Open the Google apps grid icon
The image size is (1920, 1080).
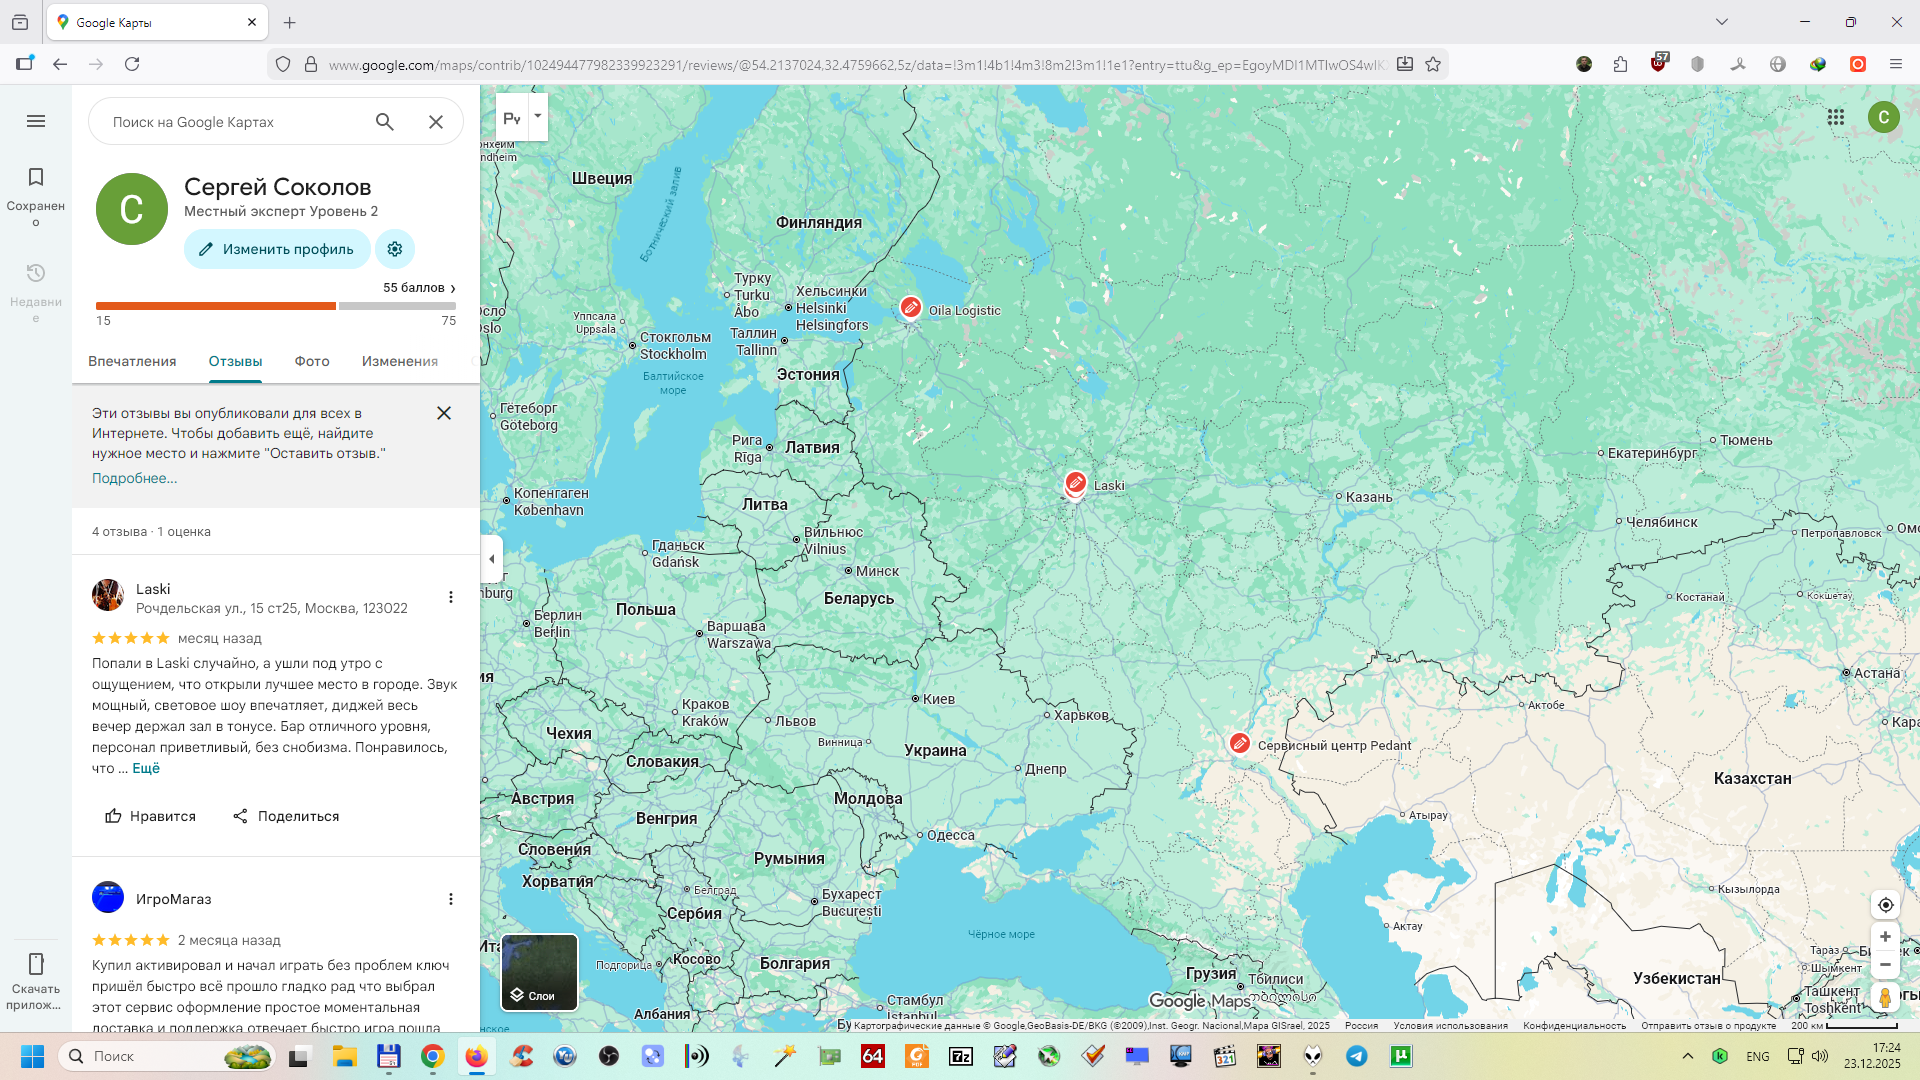[x=1836, y=117]
